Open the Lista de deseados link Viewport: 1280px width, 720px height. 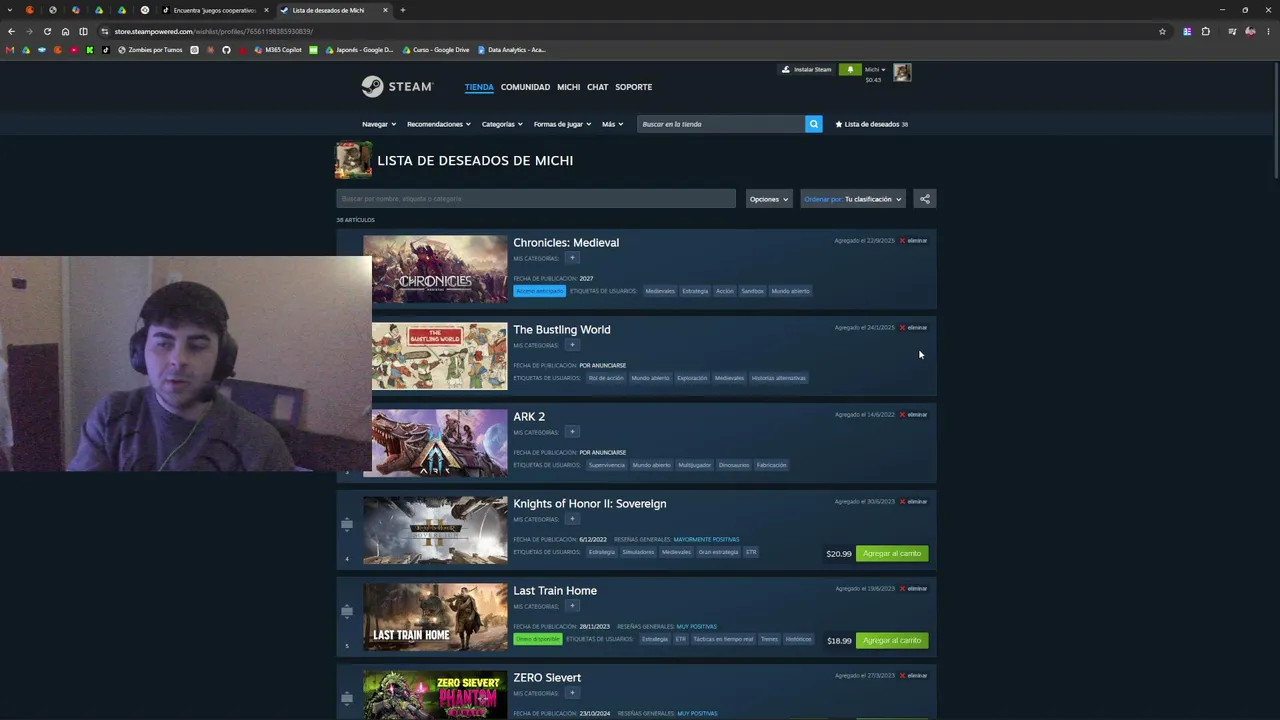(871, 124)
